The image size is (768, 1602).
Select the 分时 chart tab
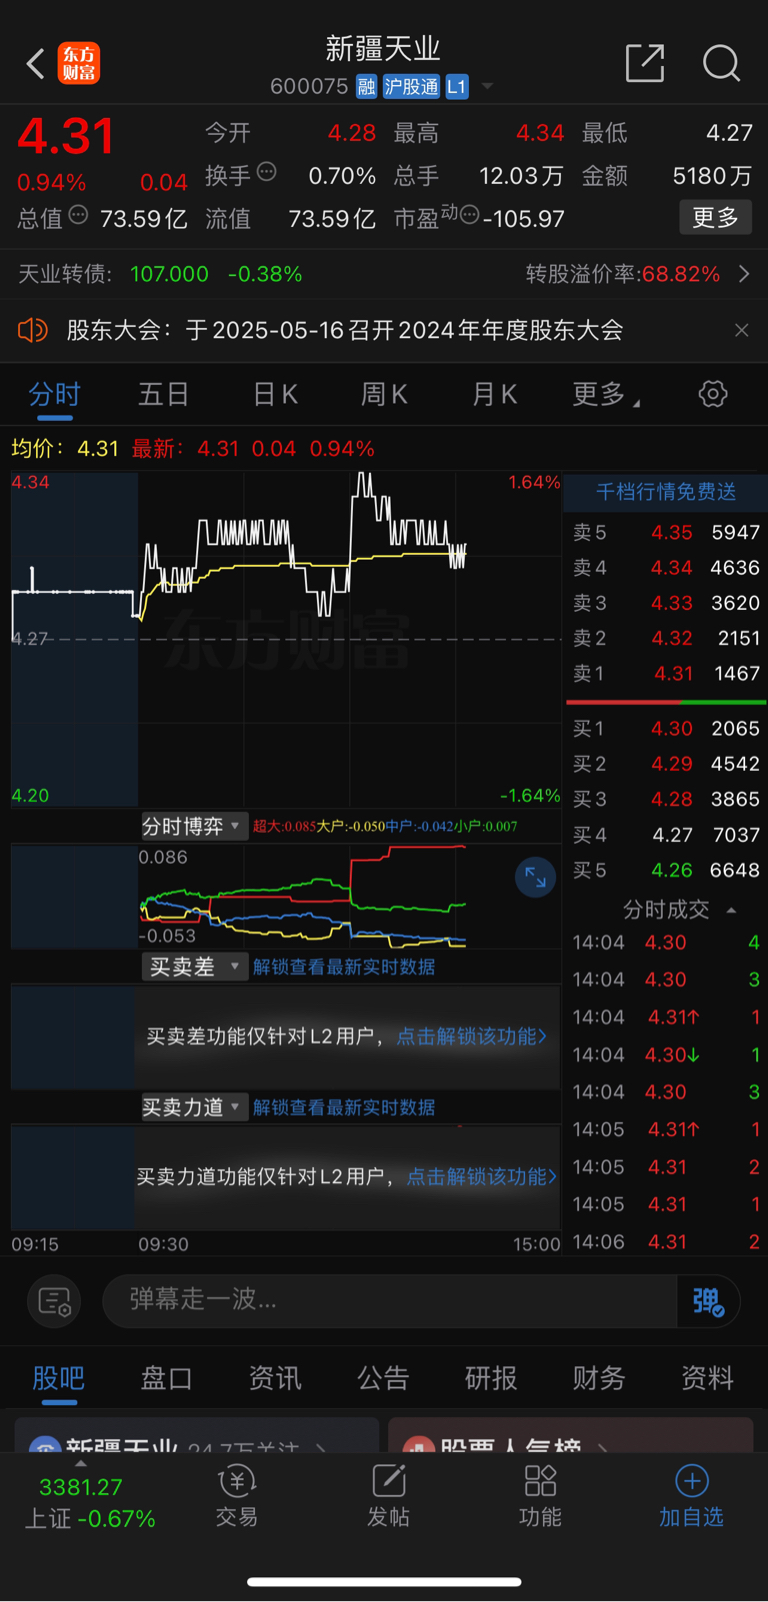click(54, 394)
